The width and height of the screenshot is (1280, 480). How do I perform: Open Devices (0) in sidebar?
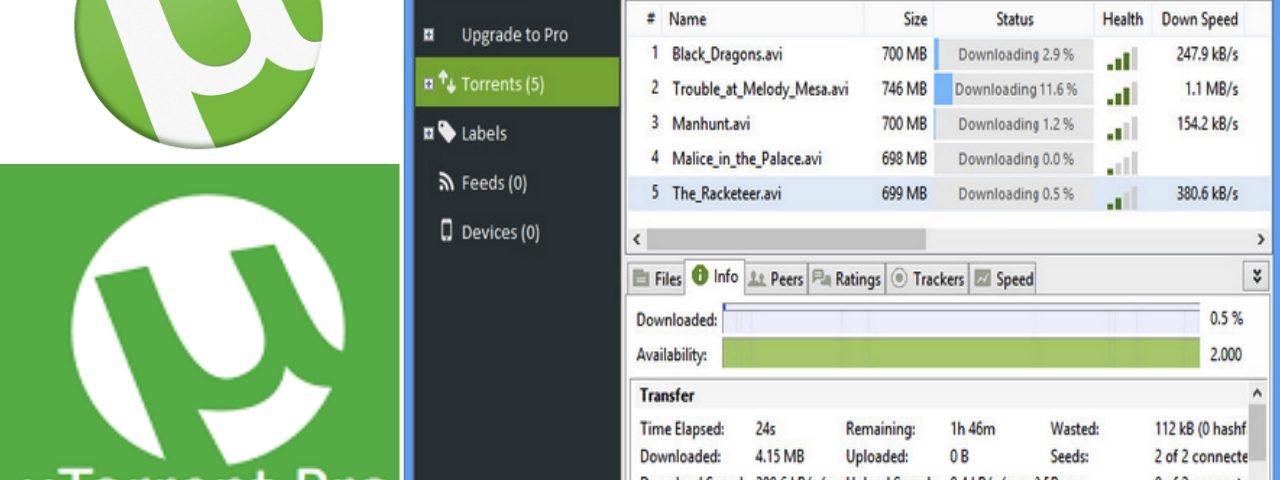coord(500,232)
